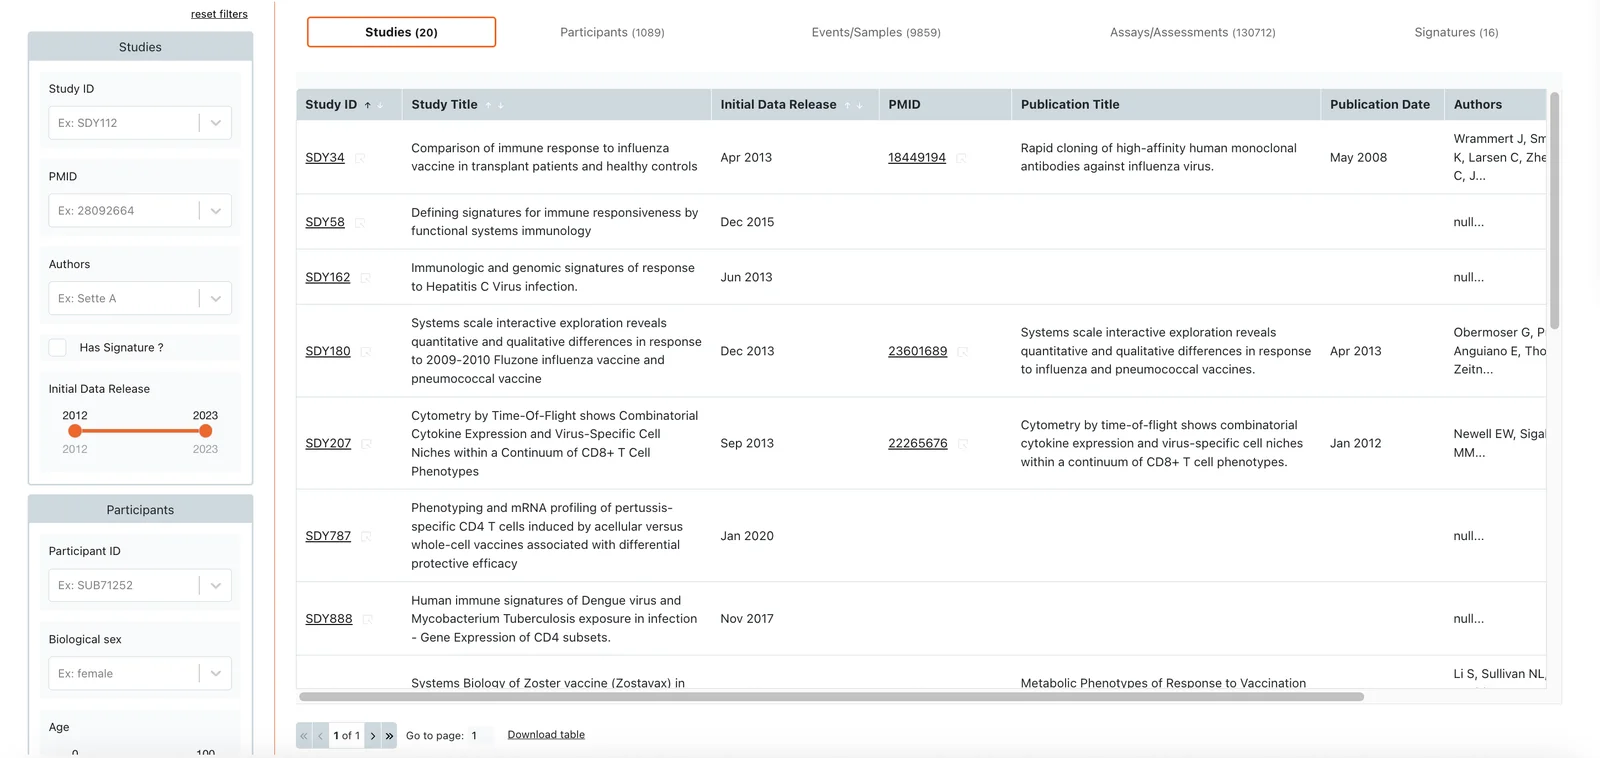Click the 'Apr 2013' release date cell
1600x758 pixels.
coord(746,158)
